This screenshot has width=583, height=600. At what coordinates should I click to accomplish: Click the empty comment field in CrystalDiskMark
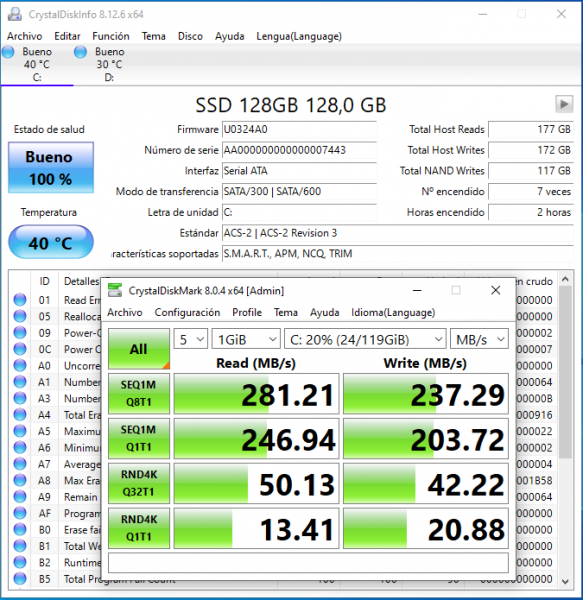coord(308,562)
